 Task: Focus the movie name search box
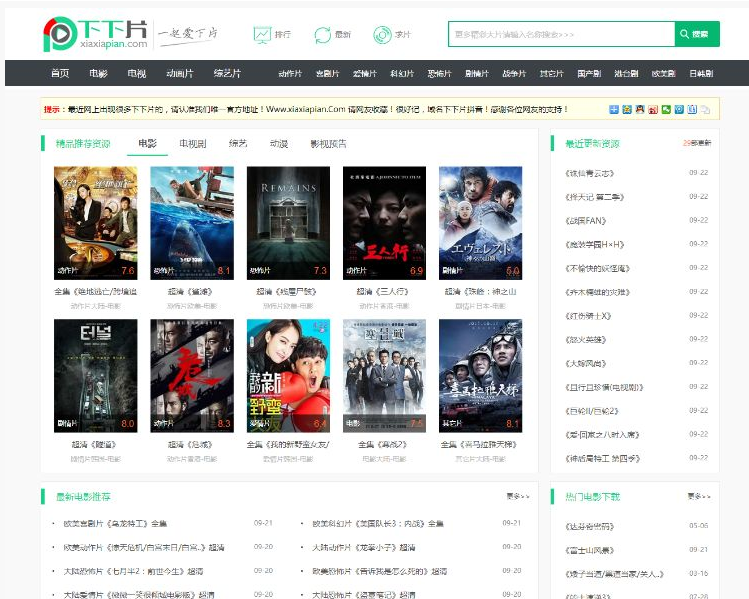561,34
